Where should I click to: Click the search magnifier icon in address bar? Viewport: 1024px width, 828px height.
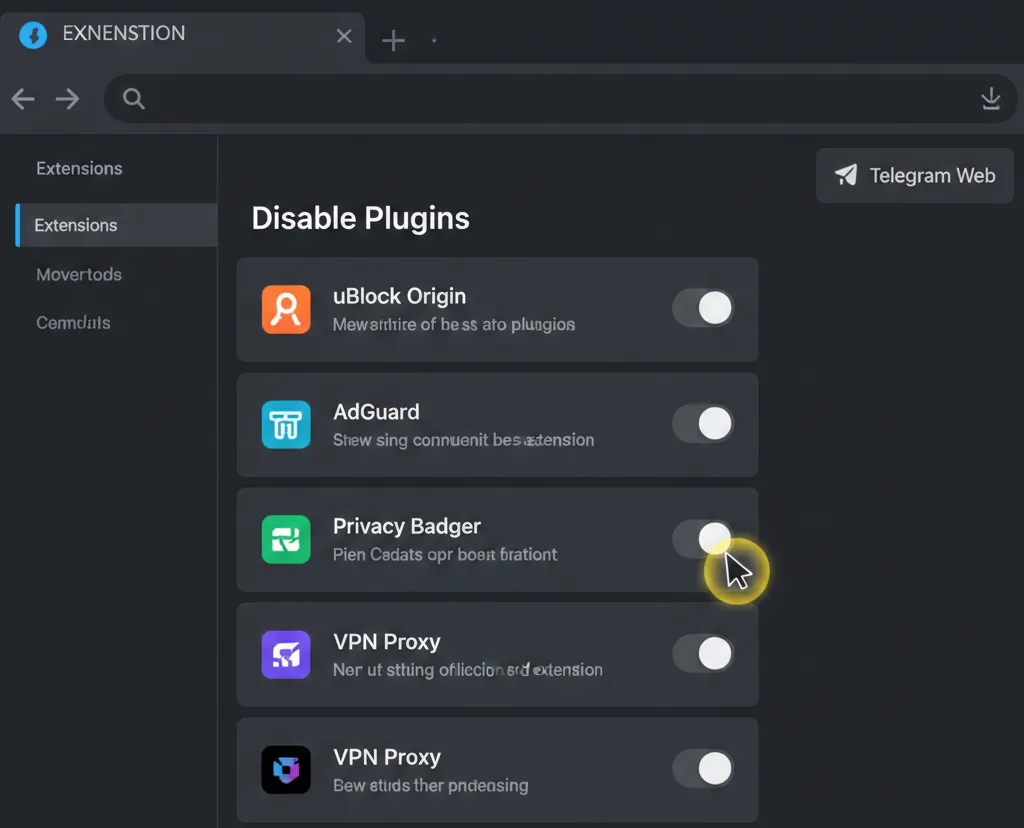[134, 99]
